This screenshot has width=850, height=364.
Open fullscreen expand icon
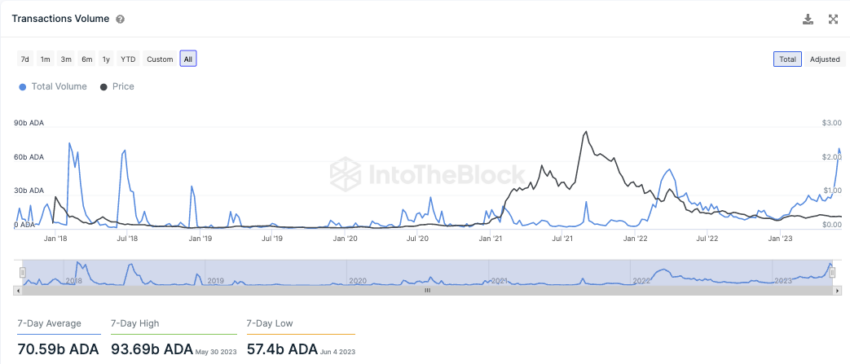[833, 20]
